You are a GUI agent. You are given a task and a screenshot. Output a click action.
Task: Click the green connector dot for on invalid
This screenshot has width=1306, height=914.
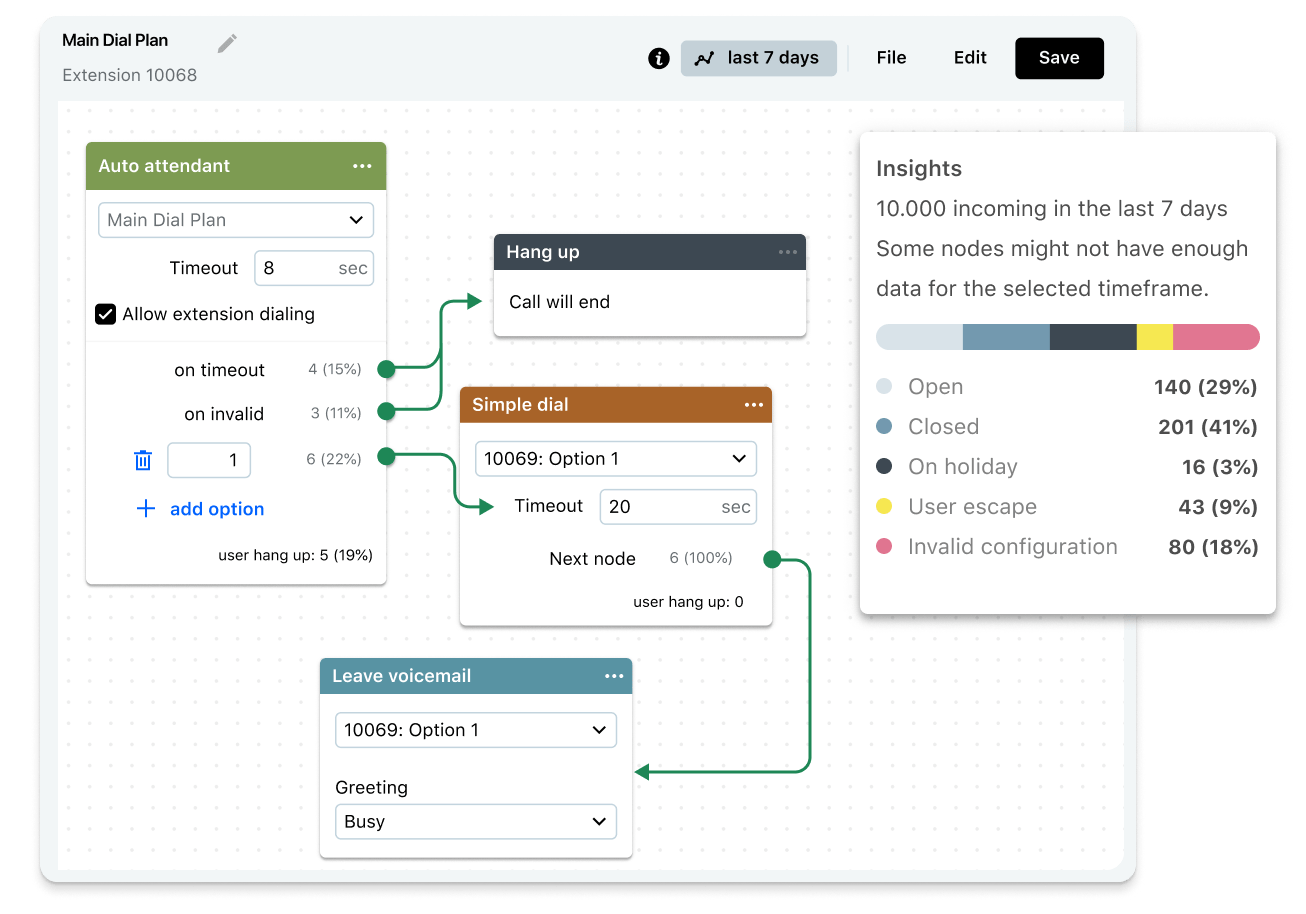tap(385, 409)
